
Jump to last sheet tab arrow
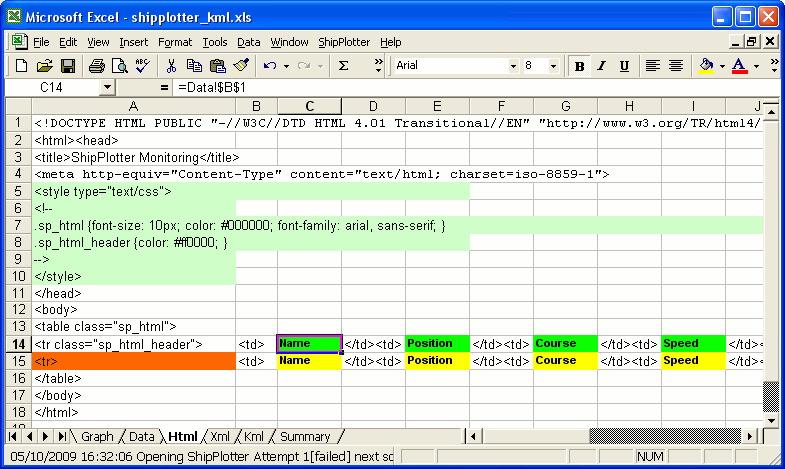pyautogui.click(x=62, y=436)
